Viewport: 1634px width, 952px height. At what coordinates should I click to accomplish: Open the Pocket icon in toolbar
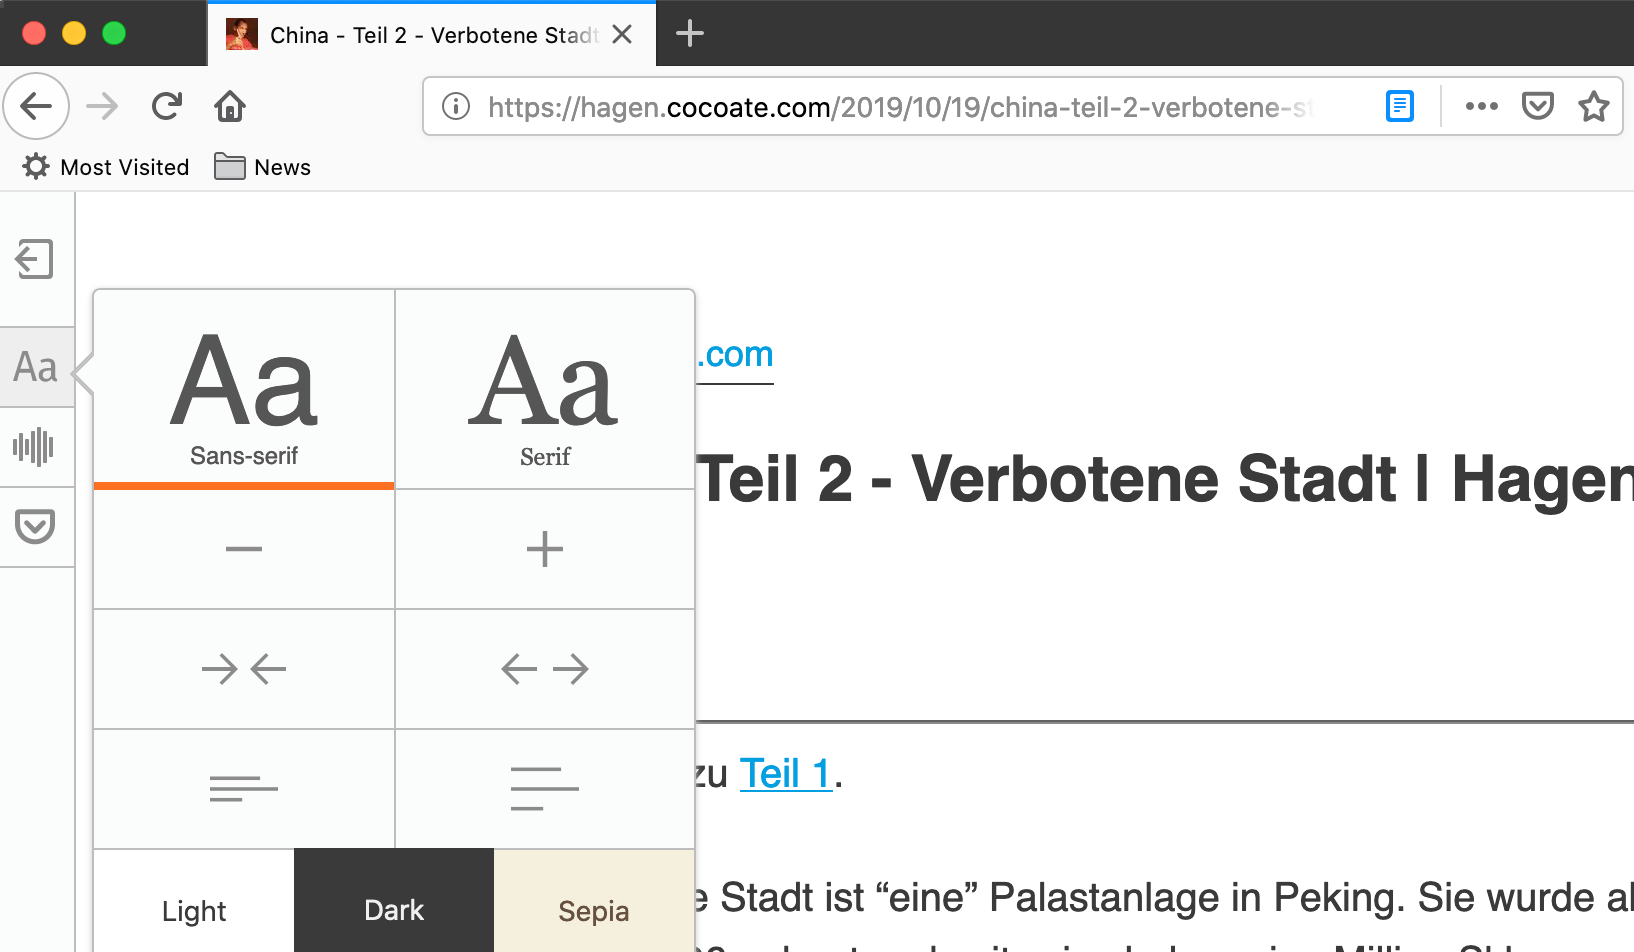point(1538,106)
